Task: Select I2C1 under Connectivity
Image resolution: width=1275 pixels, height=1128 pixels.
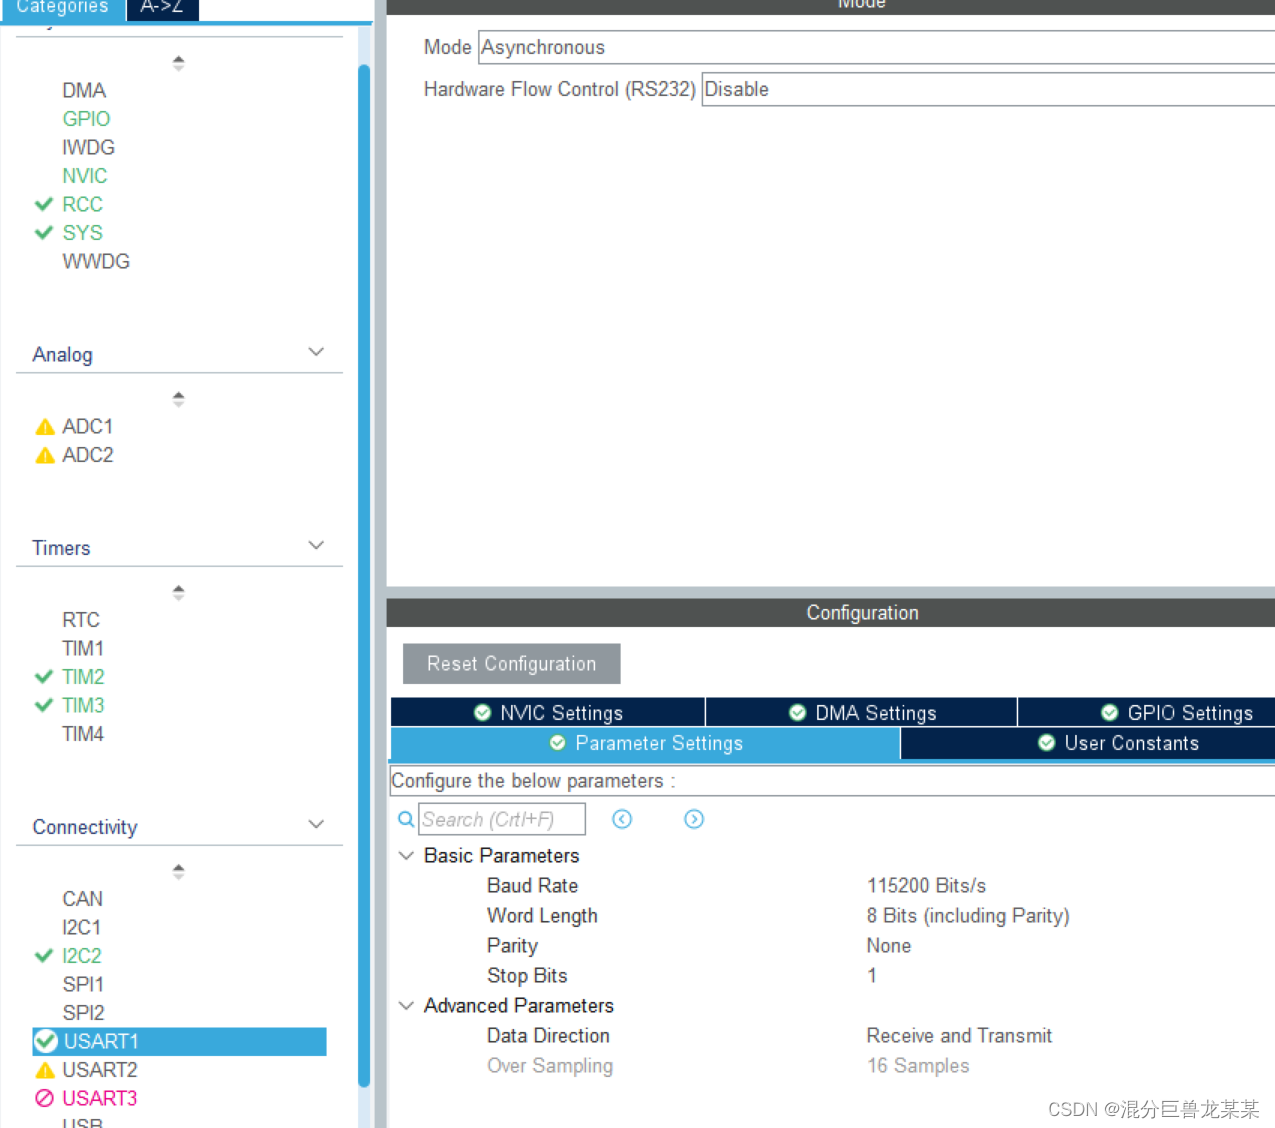Action: pyautogui.click(x=82, y=927)
